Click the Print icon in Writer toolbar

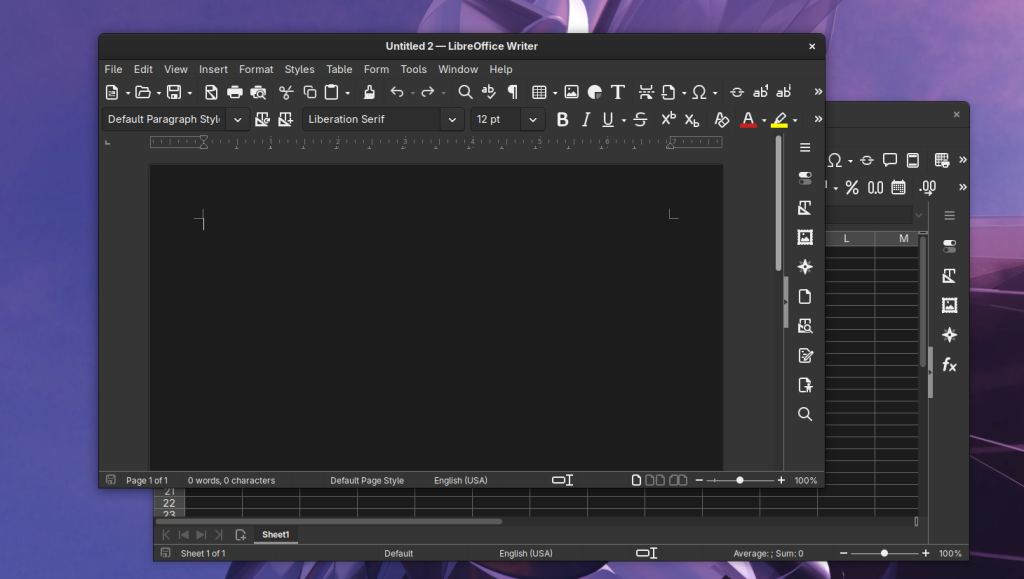tap(234, 92)
